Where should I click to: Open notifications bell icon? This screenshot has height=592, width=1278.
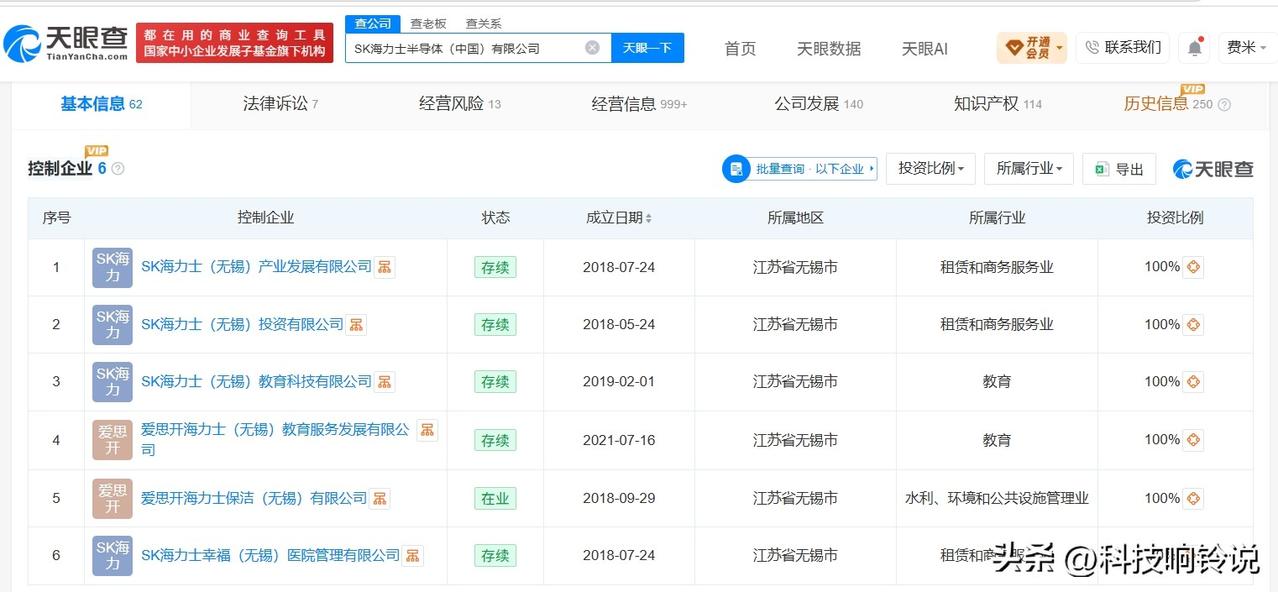tap(1195, 47)
